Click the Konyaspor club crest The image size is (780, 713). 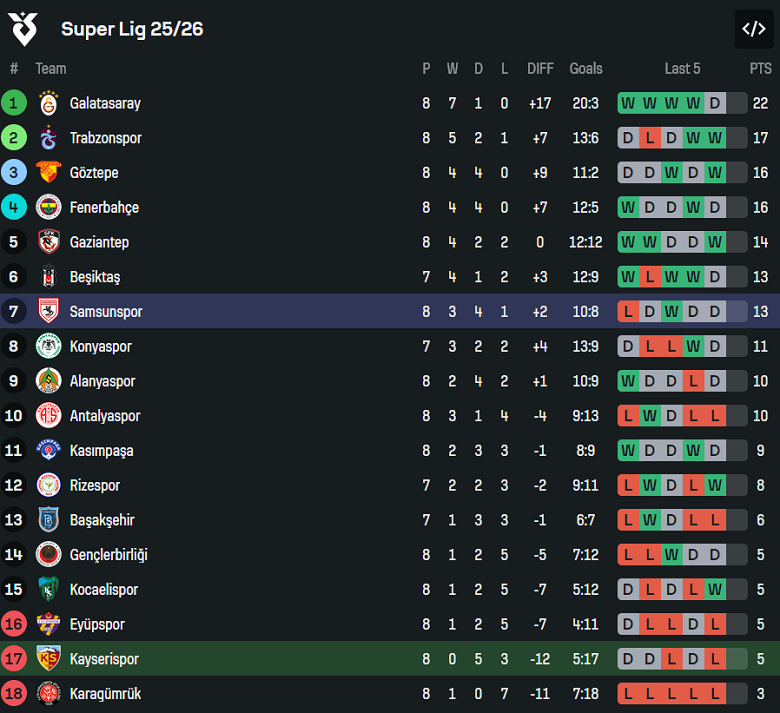[x=48, y=346]
